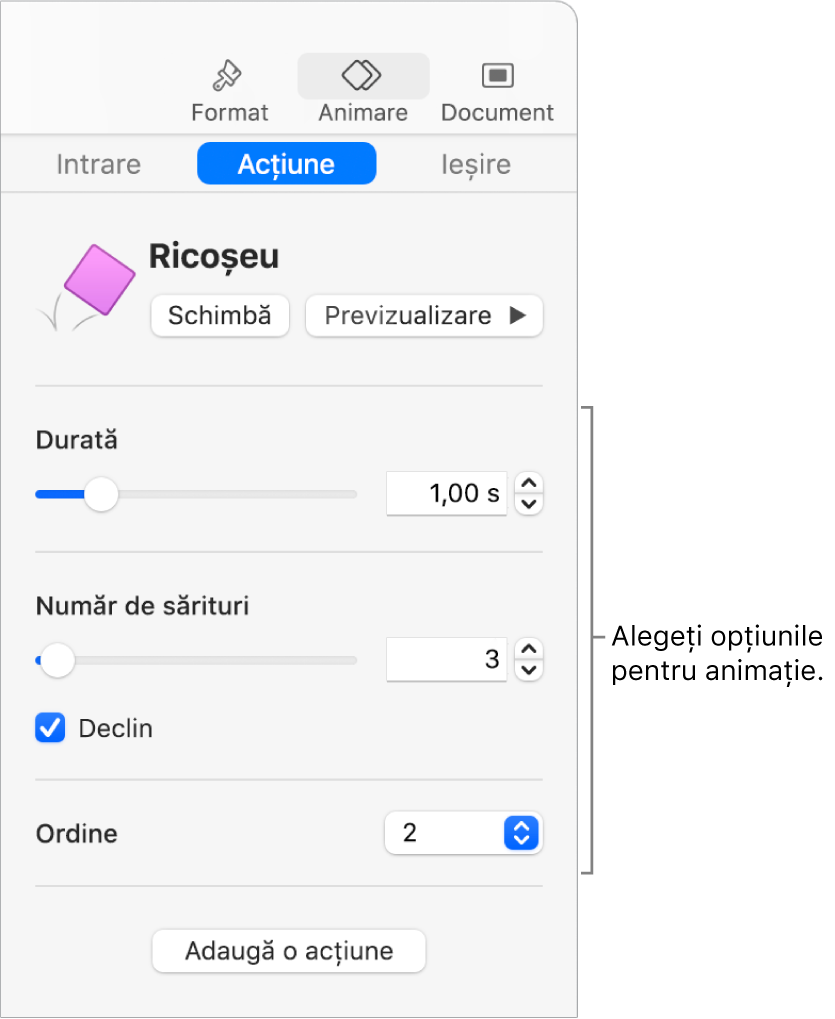Disable the Declin checkbox

50,728
